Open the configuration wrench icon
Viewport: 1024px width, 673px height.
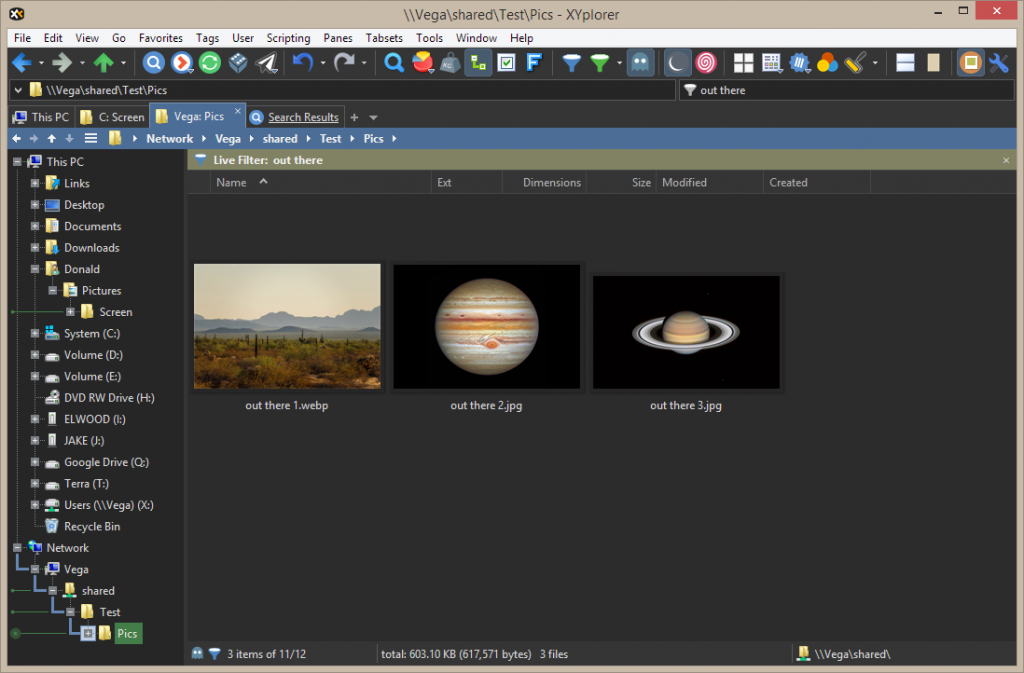pos(998,63)
